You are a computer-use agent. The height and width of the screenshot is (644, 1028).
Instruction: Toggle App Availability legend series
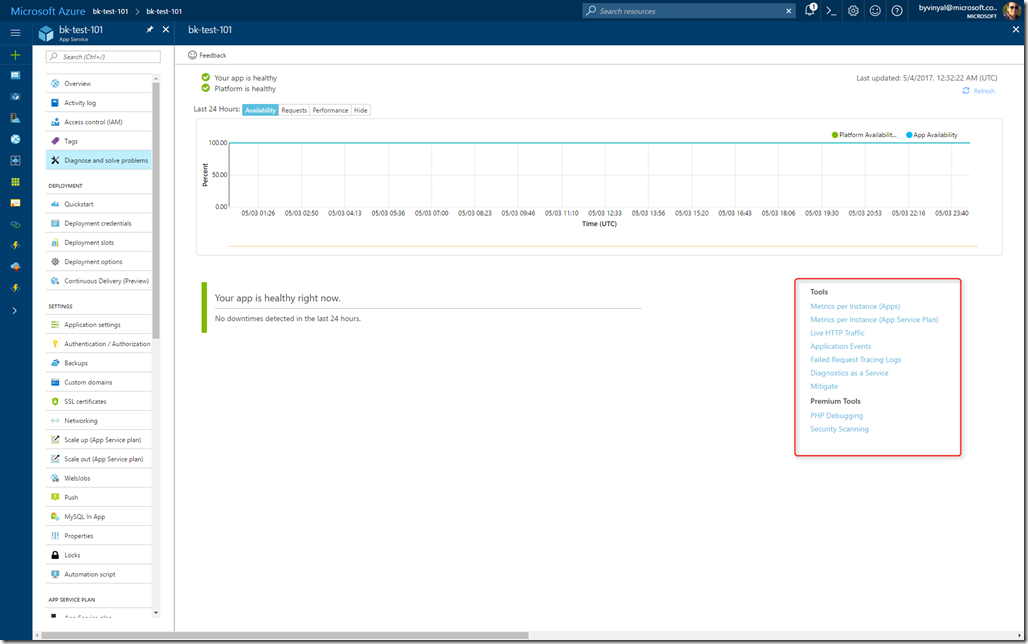[x=931, y=134]
